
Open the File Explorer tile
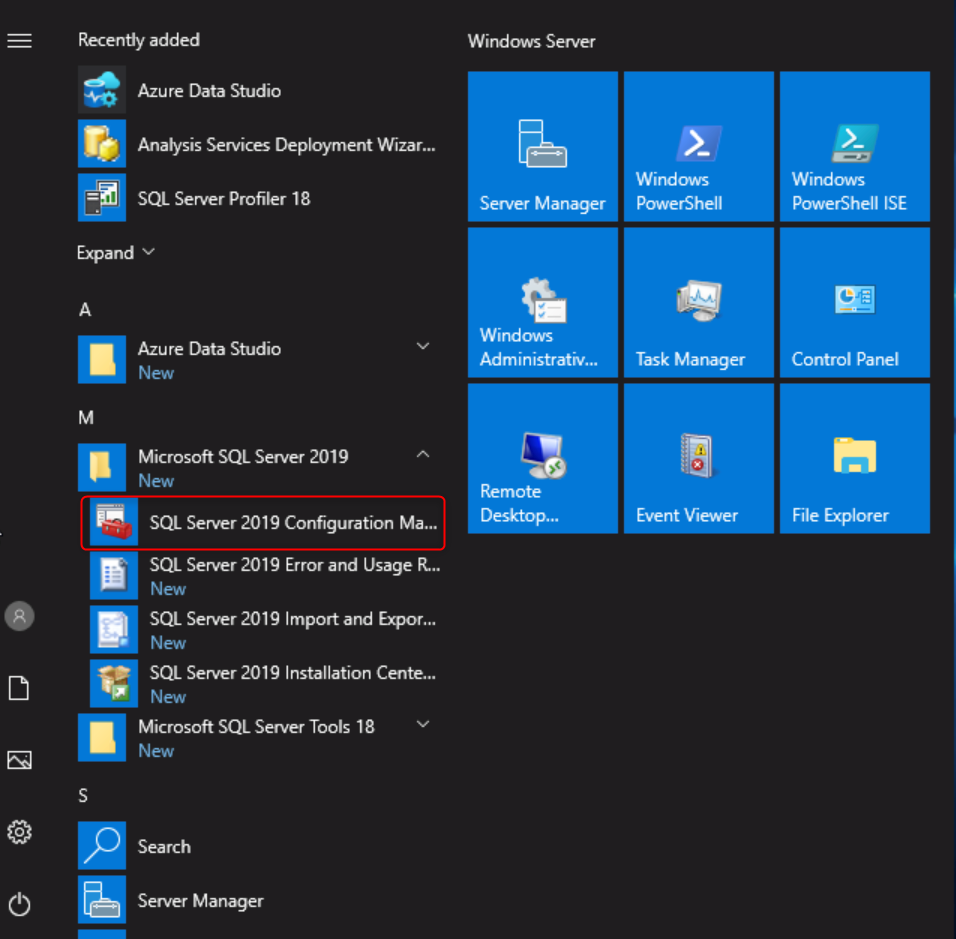855,459
